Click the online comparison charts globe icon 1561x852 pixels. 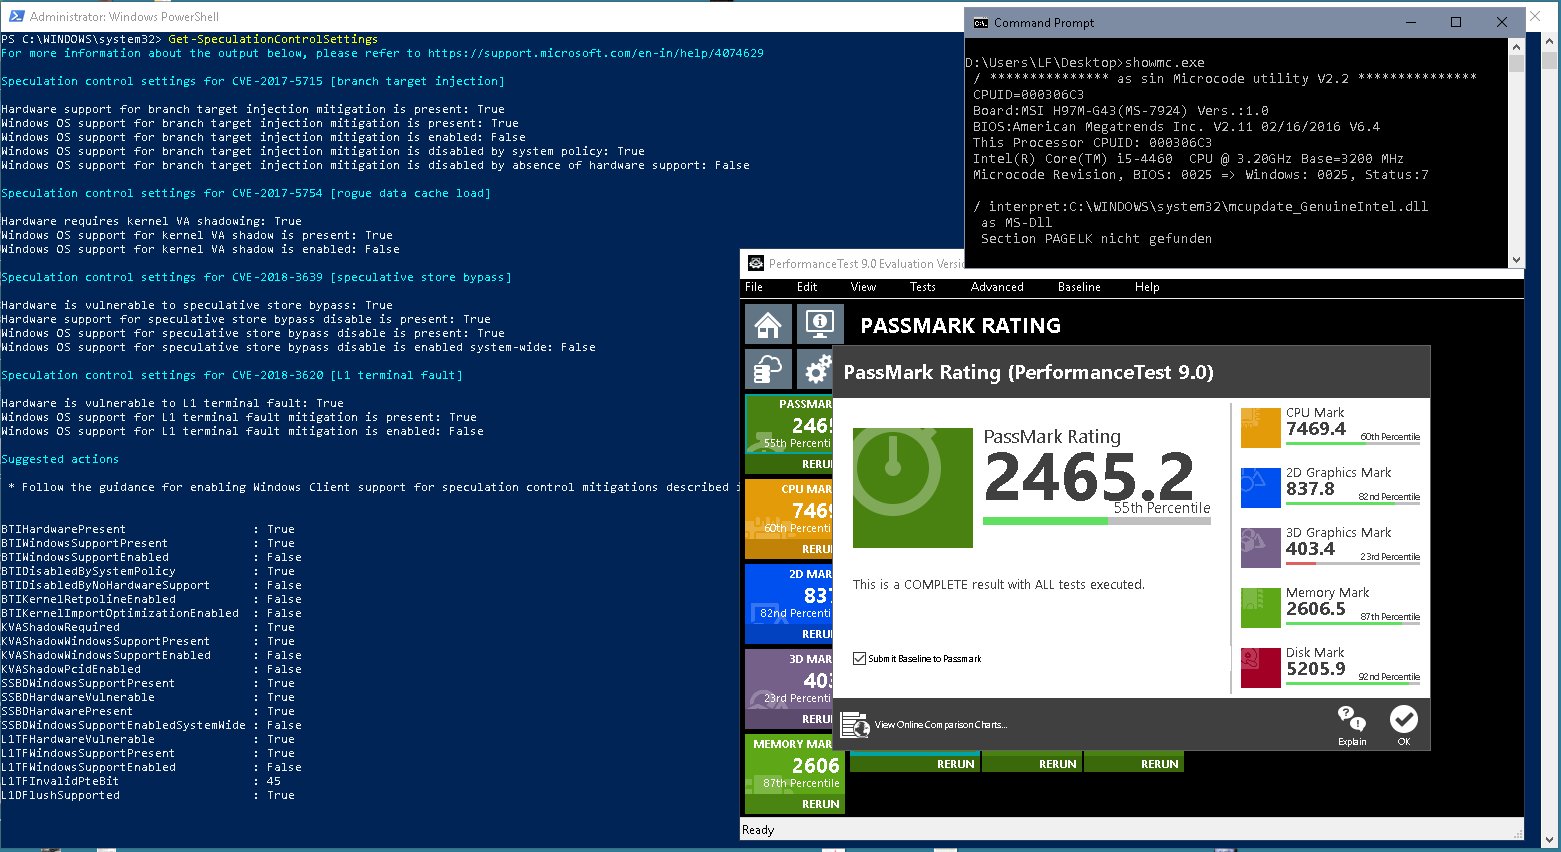[x=855, y=724]
